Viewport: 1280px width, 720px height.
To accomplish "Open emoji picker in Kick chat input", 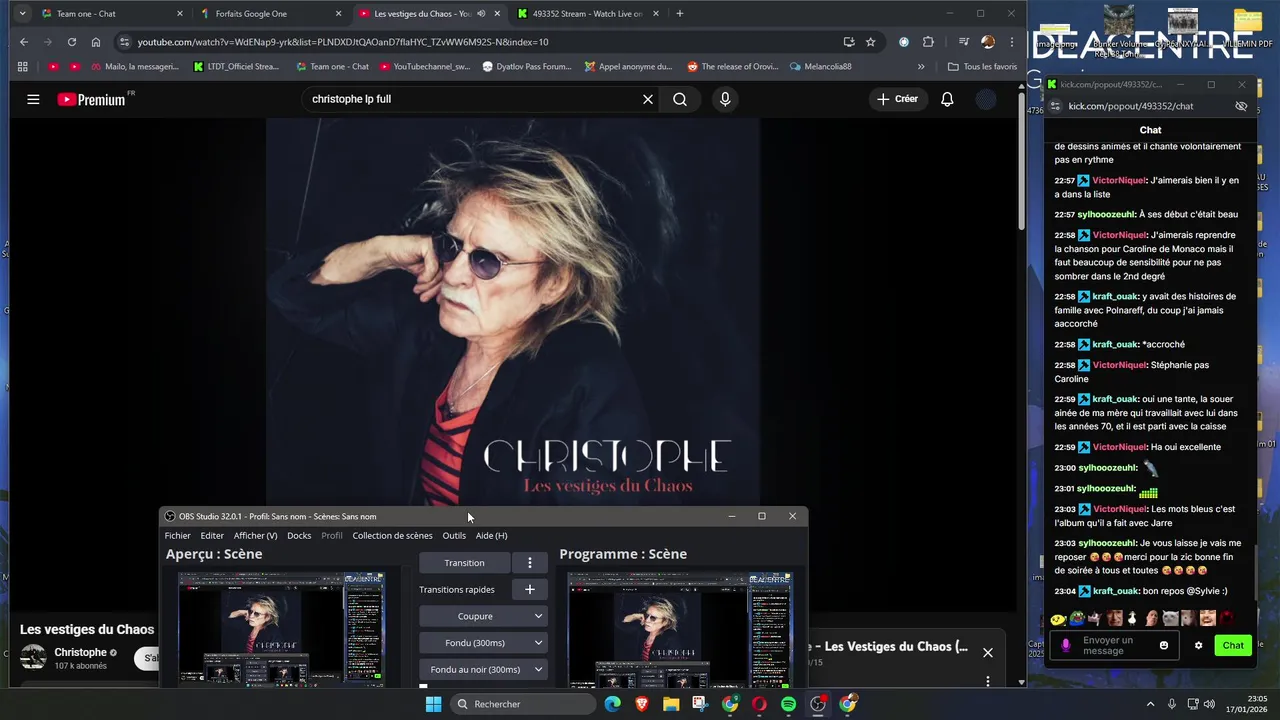I will 1164,645.
